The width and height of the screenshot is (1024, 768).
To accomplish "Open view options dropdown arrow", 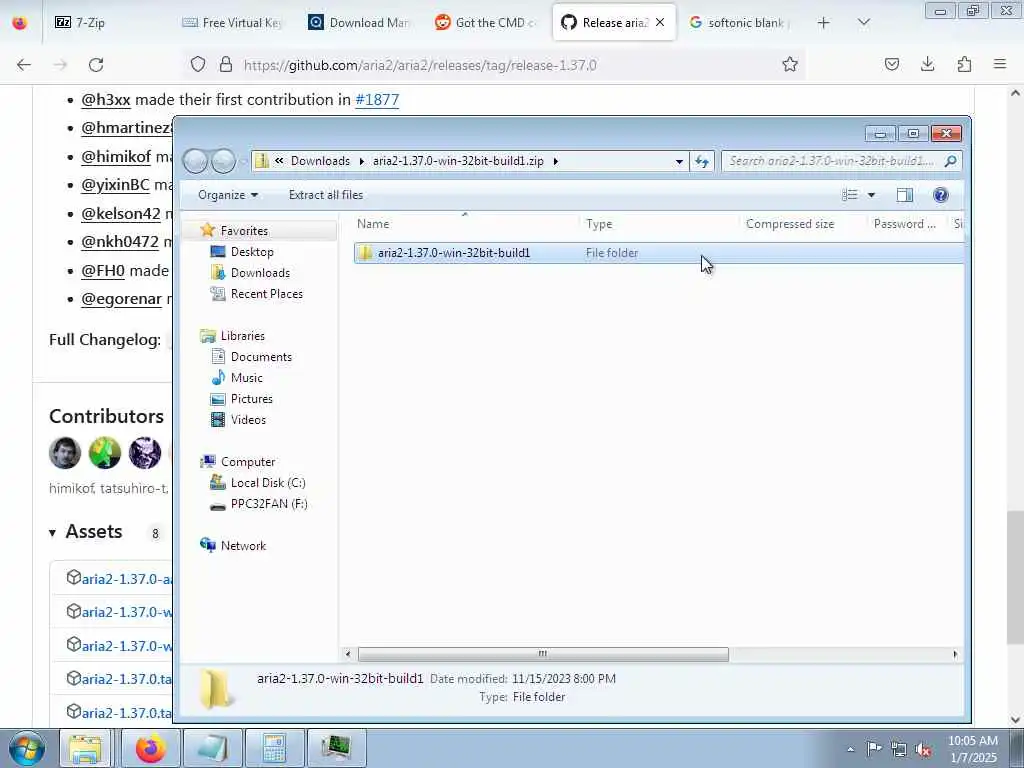I will (x=871, y=195).
